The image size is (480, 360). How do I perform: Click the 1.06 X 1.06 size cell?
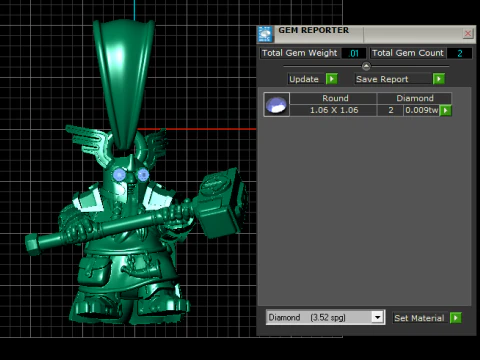tap(333, 110)
